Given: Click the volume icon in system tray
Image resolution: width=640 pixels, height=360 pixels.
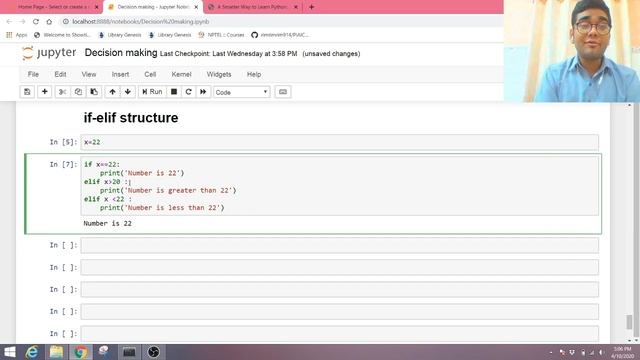Looking at the screenshot, I should pos(601,352).
